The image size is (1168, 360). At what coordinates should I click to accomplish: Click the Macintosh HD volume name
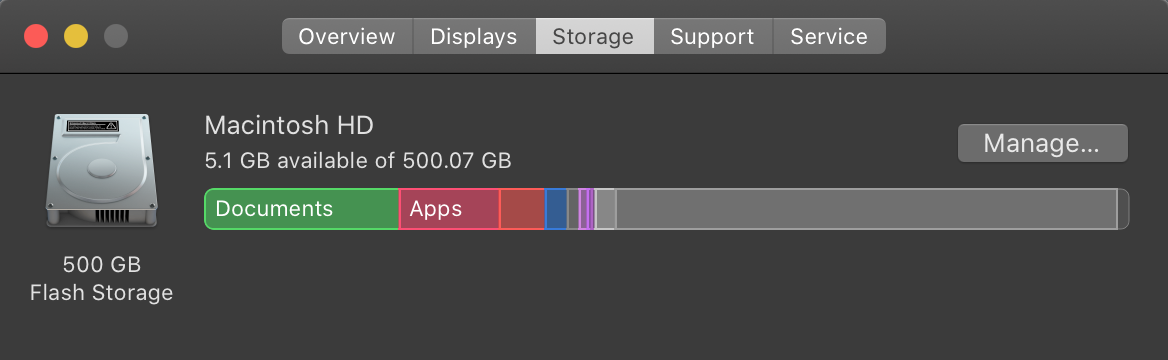click(289, 125)
